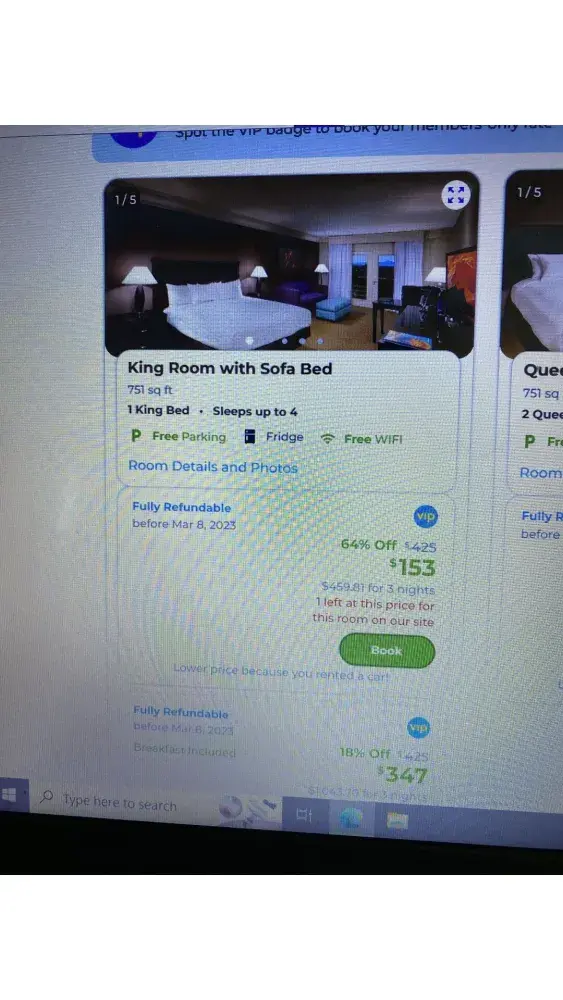The image size is (563, 1000).
Task: Select the first photo carousel dot
Action: point(249,341)
